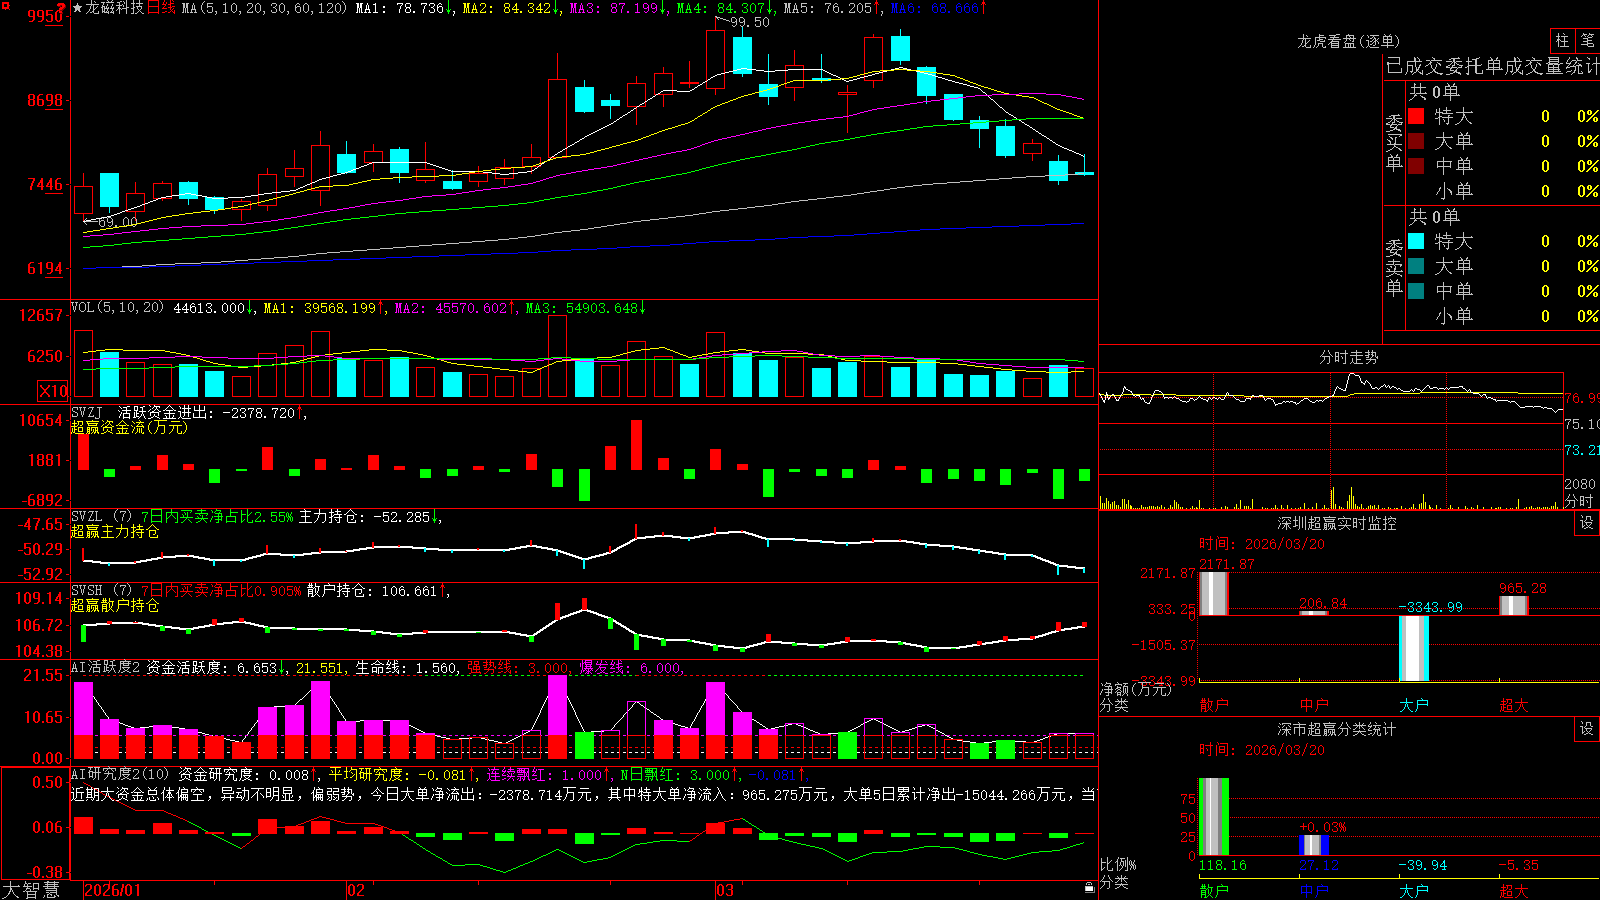Click the 深圳超赢实时监控 panel title
The width and height of the screenshot is (1600, 900).
pyautogui.click(x=1336, y=523)
